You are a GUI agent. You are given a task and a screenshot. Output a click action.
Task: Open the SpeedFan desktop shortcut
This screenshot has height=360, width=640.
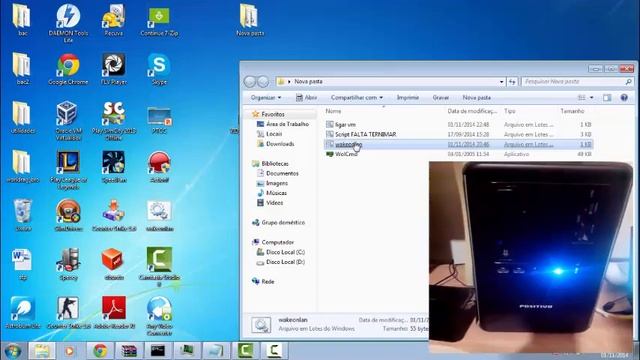pyautogui.click(x=113, y=167)
